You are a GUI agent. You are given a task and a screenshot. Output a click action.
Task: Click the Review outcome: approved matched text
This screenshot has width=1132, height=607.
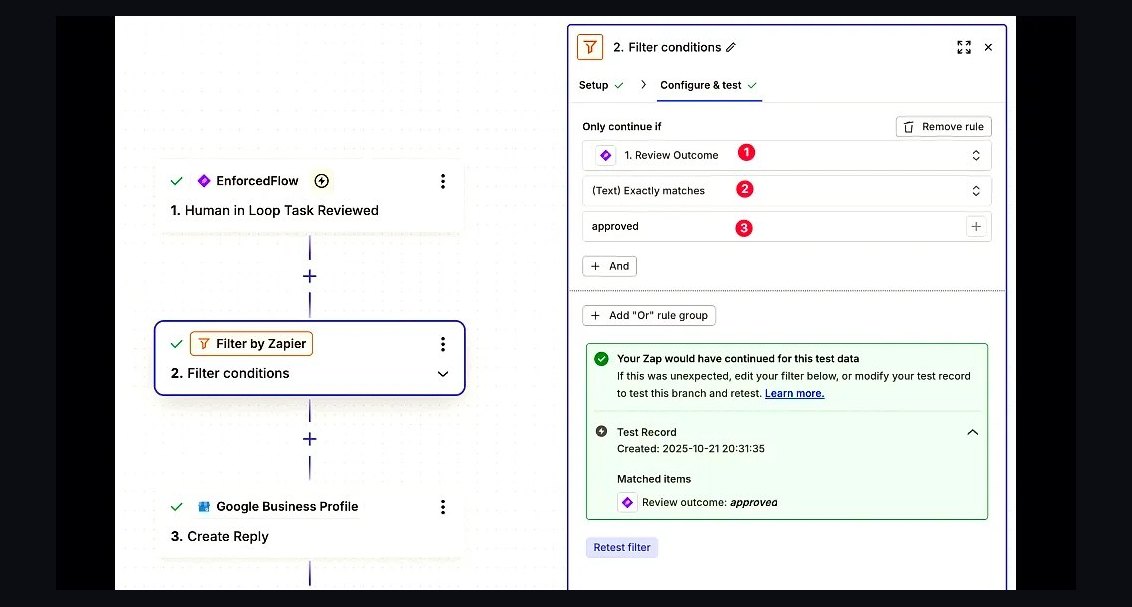[710, 503]
